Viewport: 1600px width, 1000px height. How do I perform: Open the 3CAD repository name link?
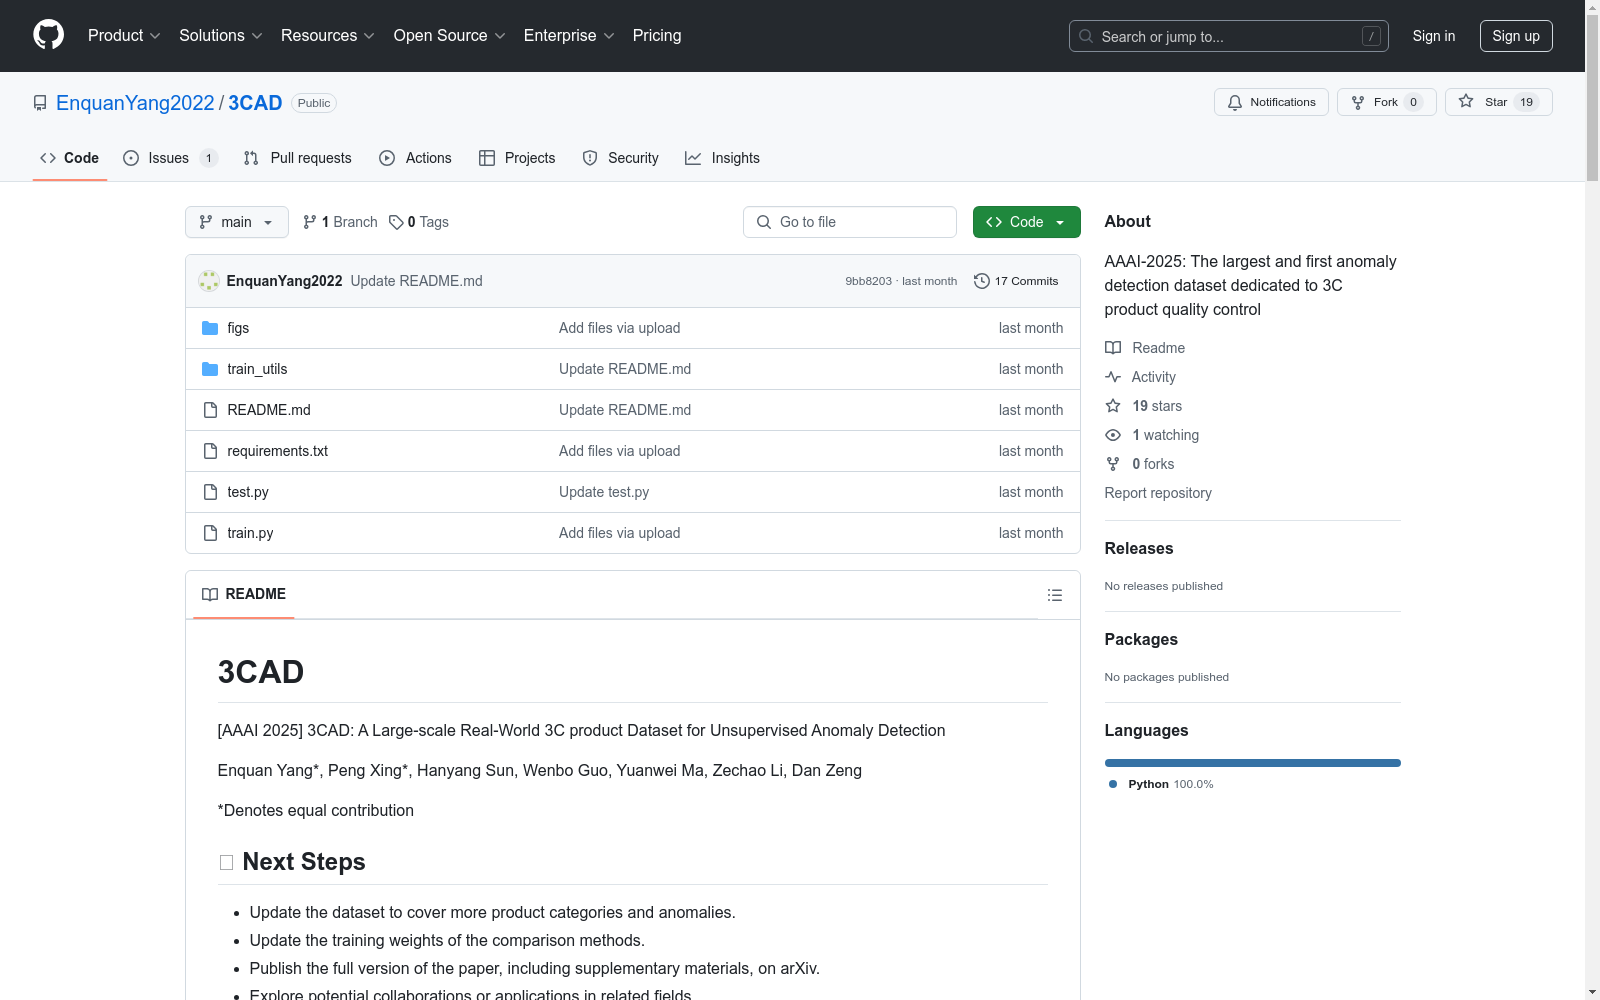pyautogui.click(x=255, y=103)
